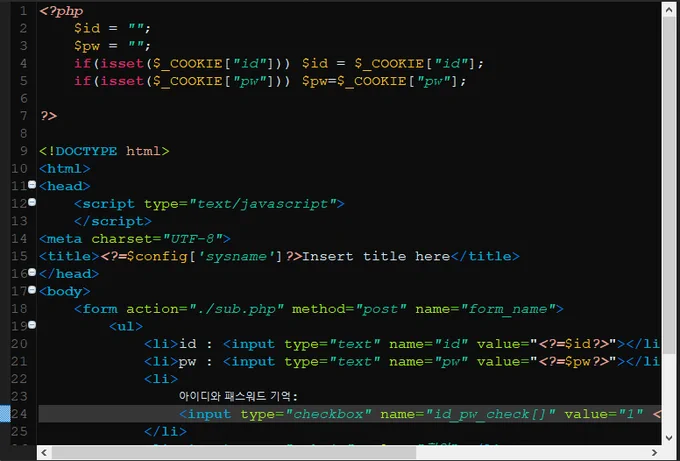The width and height of the screenshot is (680, 461).
Task: Click the '<head>' opening tag text
Action: coord(65,186)
